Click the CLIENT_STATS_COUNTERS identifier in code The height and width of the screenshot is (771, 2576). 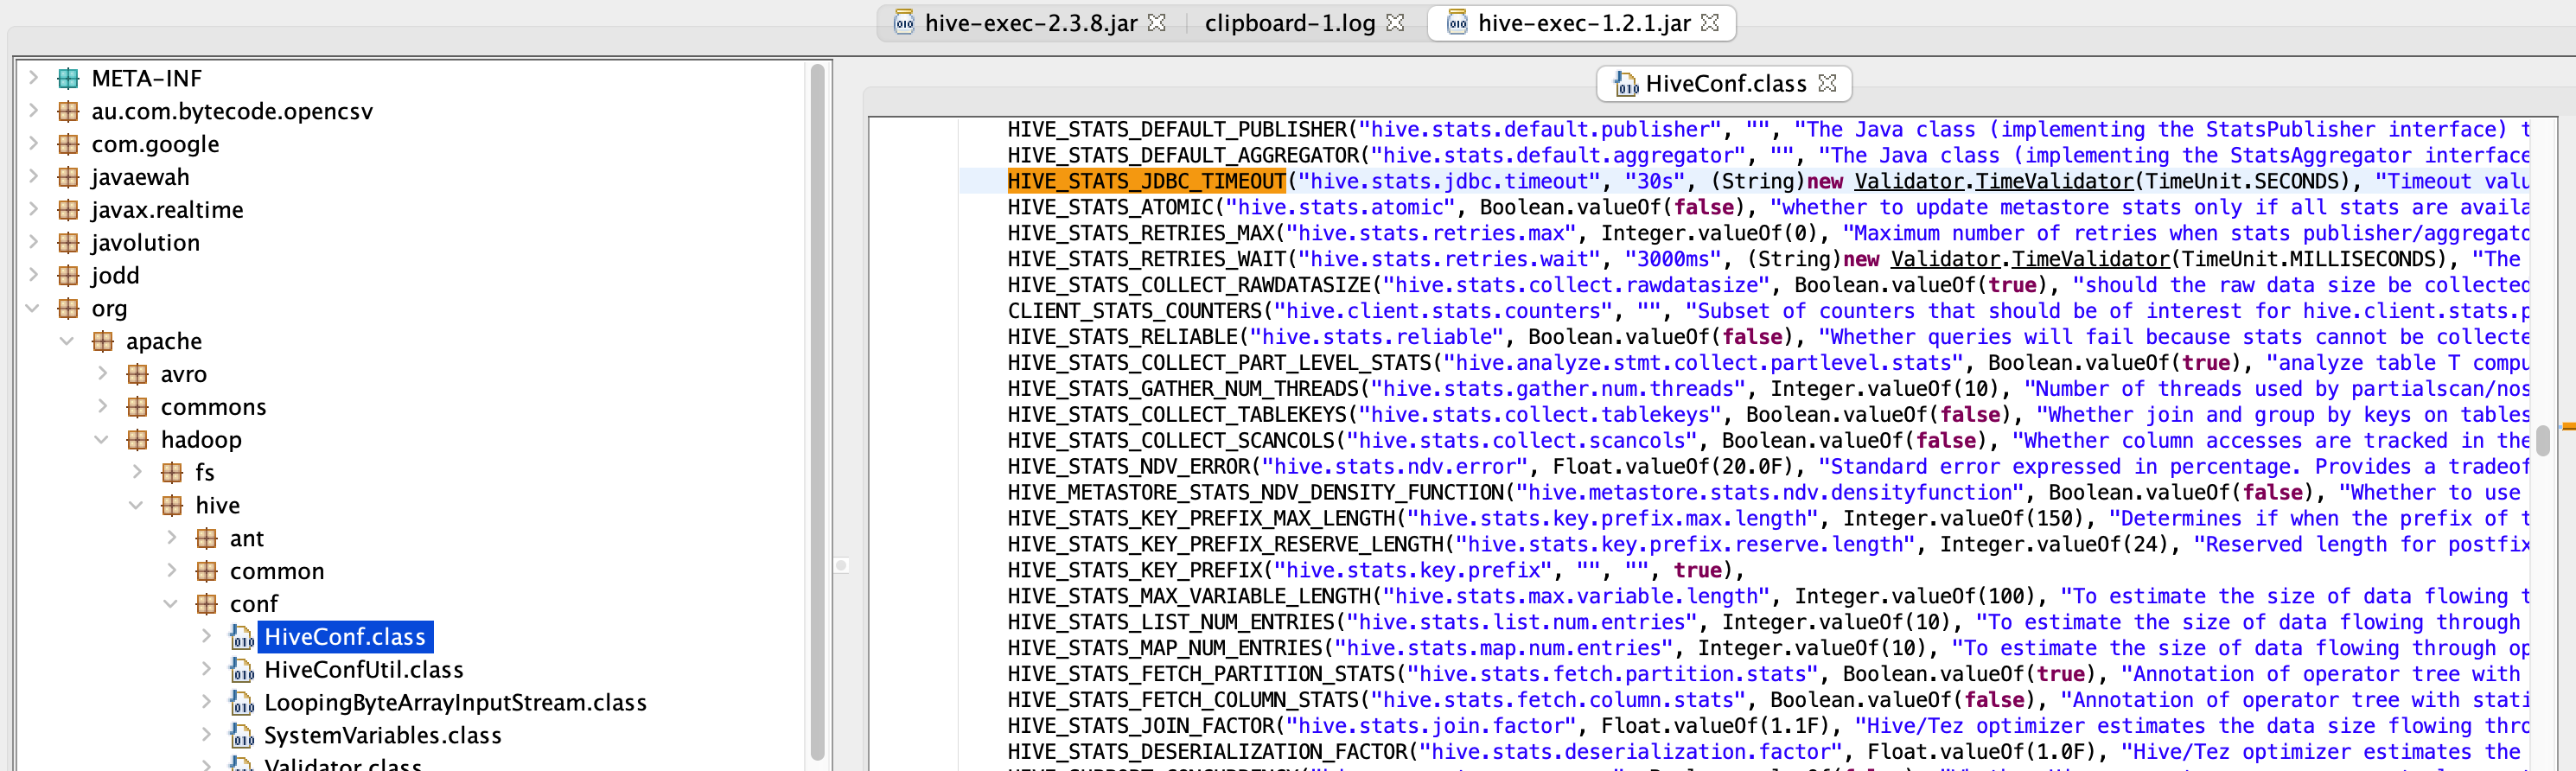coord(1134,312)
